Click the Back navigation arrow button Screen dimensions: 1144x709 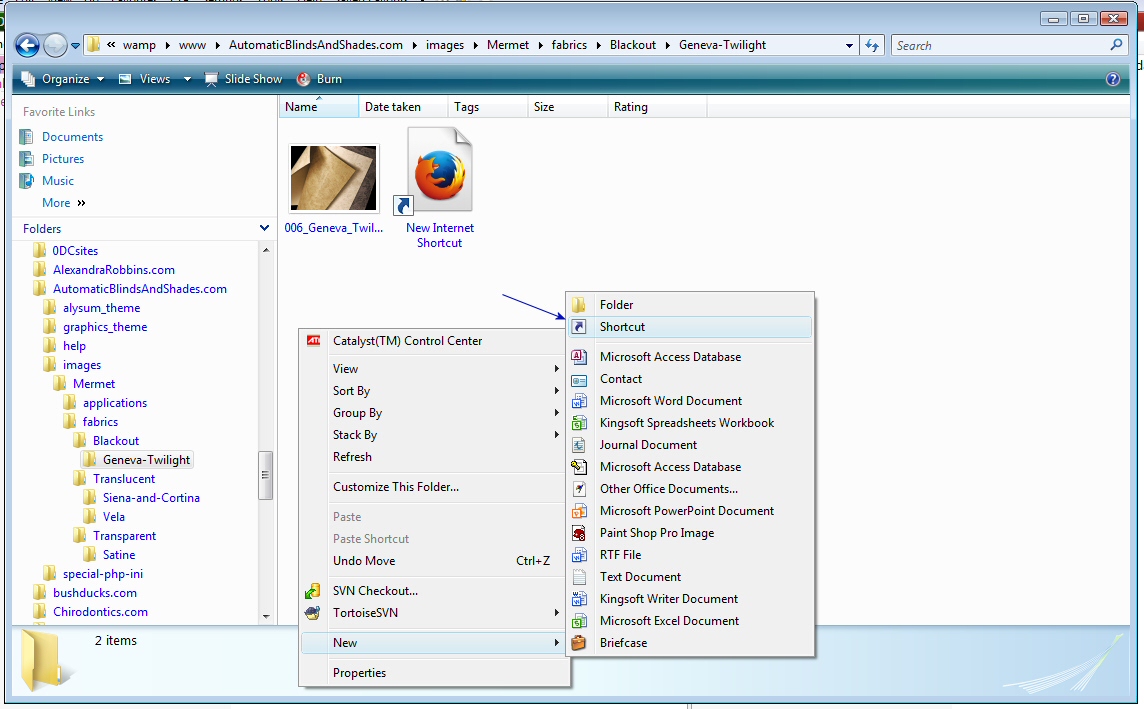click(x=27, y=45)
